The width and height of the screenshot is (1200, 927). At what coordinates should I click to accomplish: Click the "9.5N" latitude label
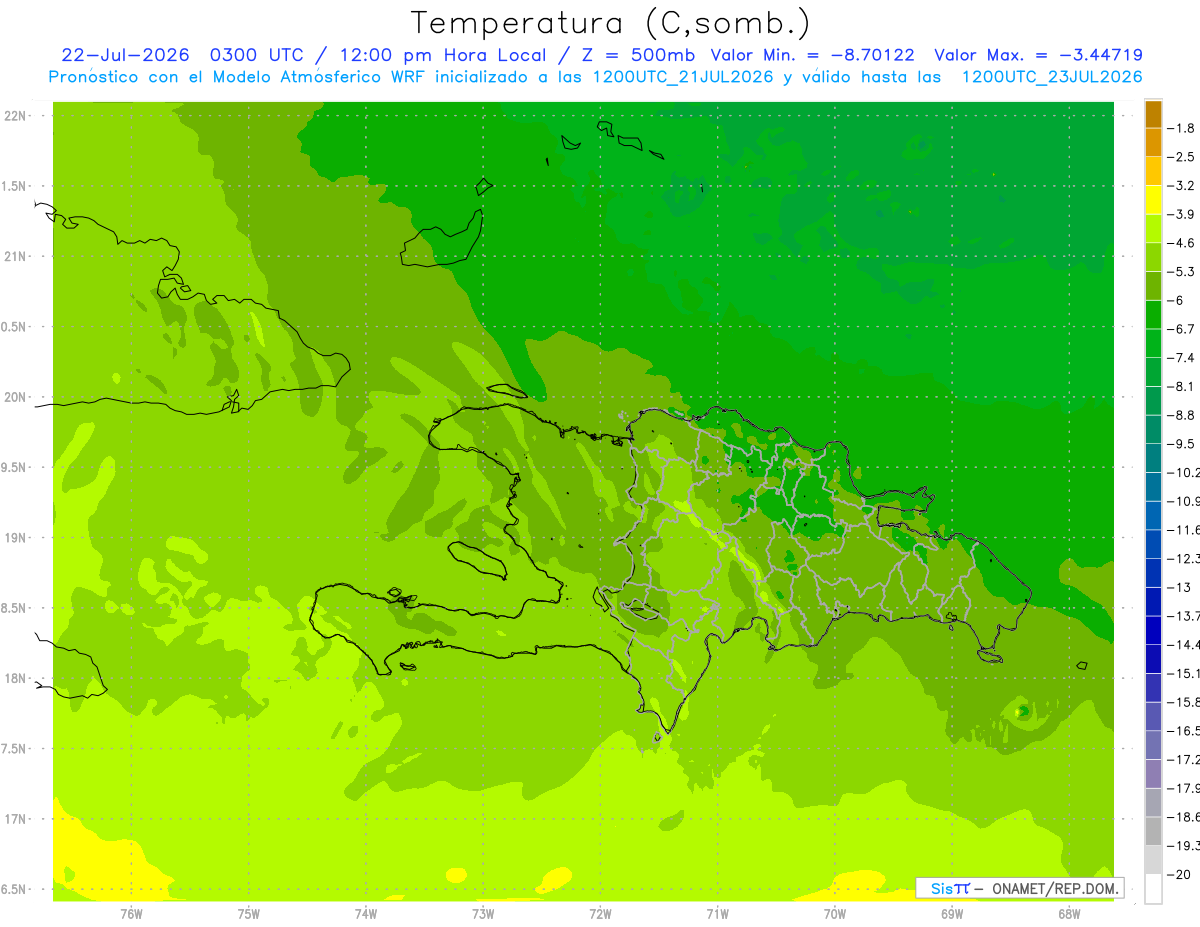tap(15, 467)
